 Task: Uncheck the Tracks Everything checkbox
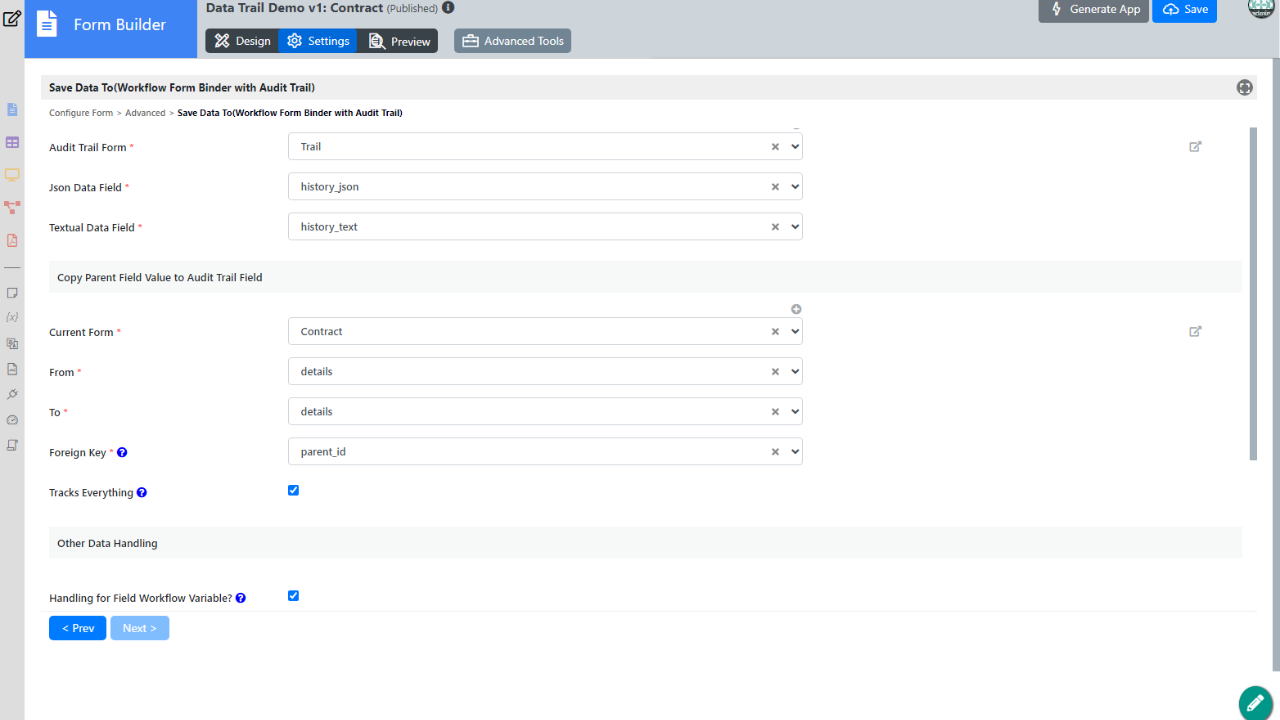coord(293,491)
